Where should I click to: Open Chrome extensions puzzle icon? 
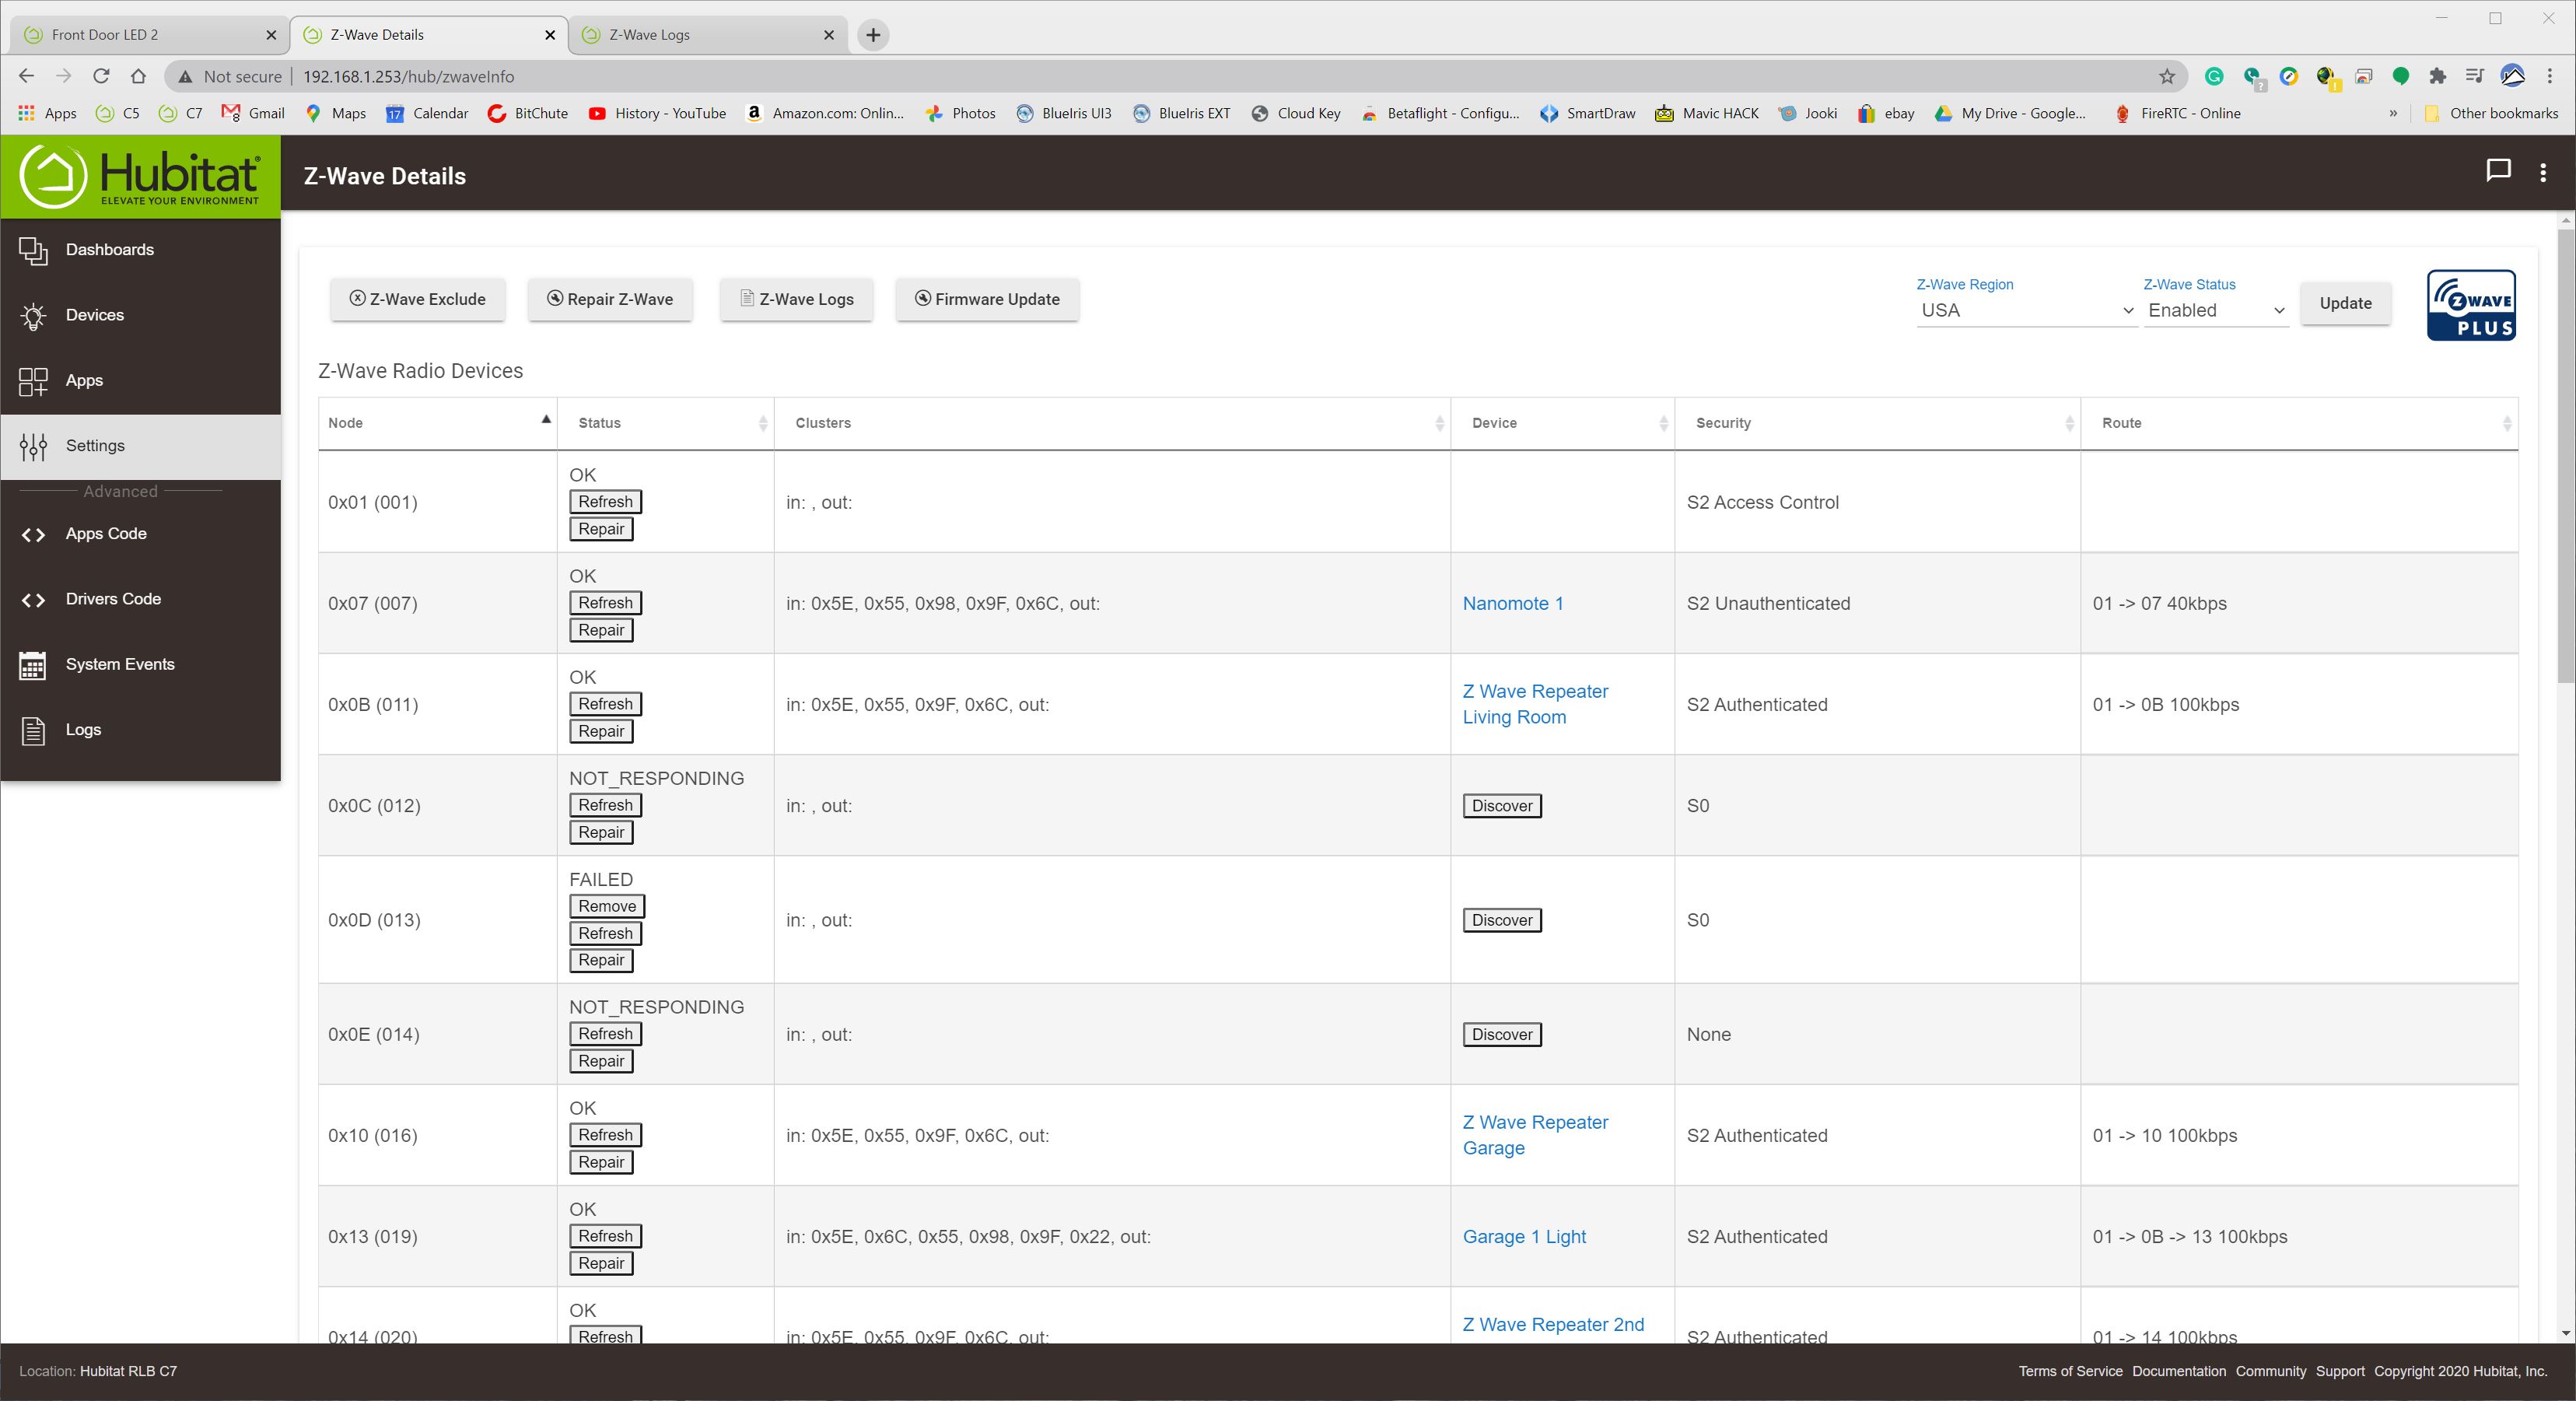point(2437,77)
